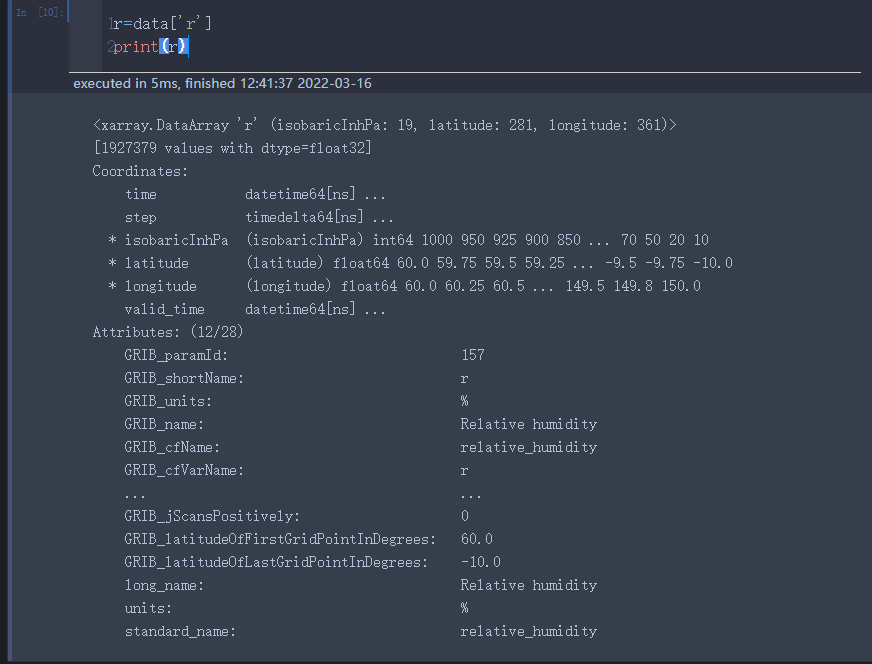Click the latitude values '60.0 59.75 59.5 59.25'
Screen dimensions: 872x664
click(481, 263)
